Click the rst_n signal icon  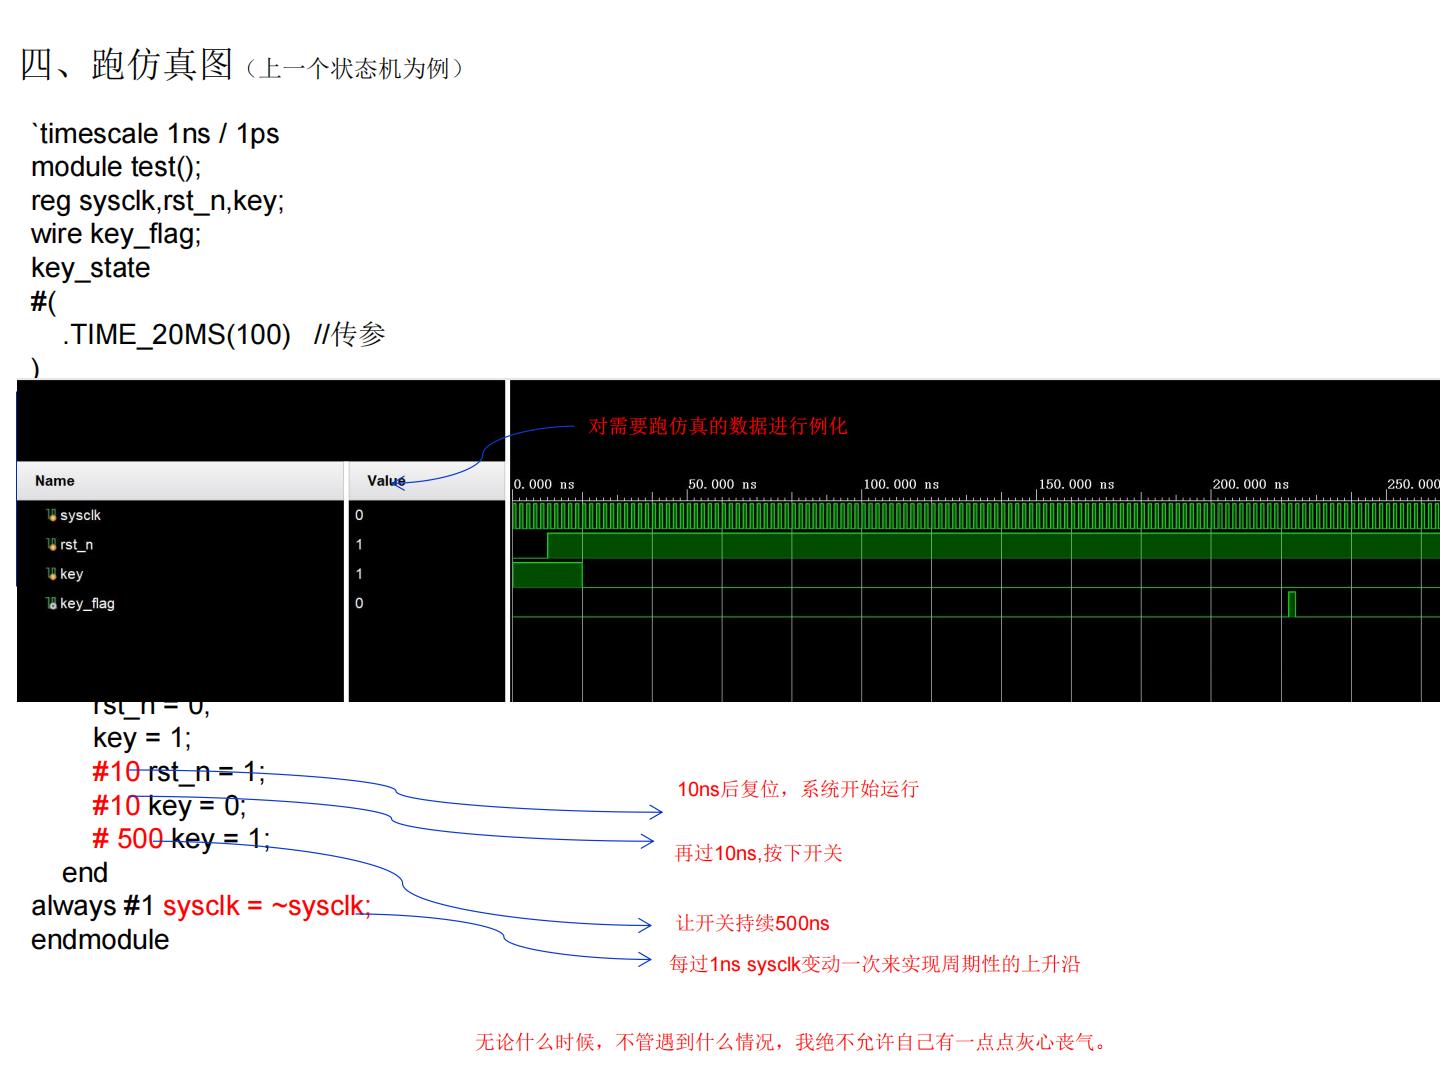pyautogui.click(x=50, y=545)
